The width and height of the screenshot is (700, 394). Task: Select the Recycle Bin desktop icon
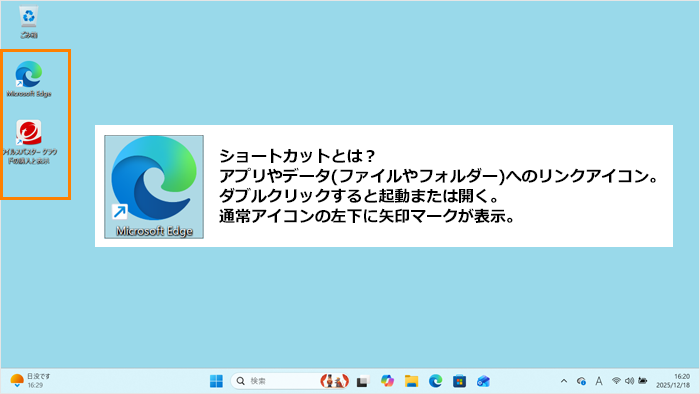click(x=29, y=22)
